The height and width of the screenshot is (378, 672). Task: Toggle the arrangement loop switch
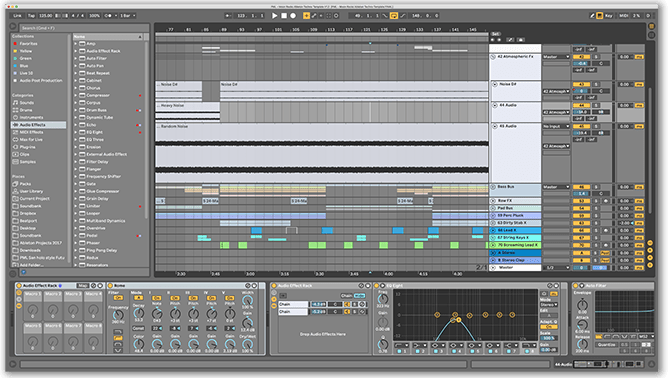[x=393, y=15]
